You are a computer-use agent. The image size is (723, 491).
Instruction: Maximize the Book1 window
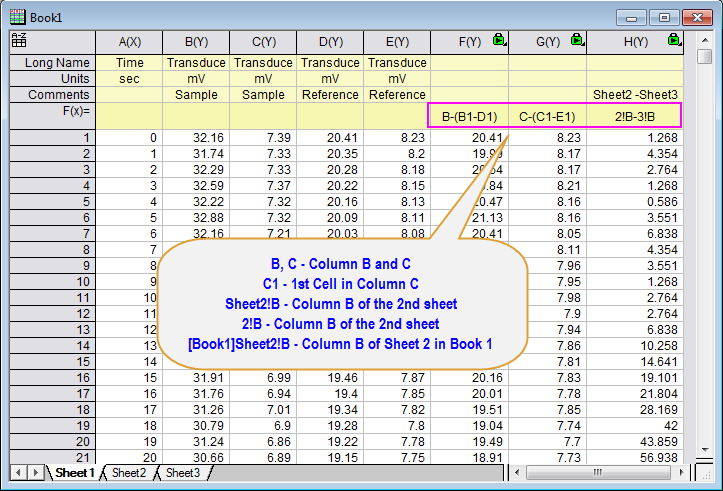[662, 16]
